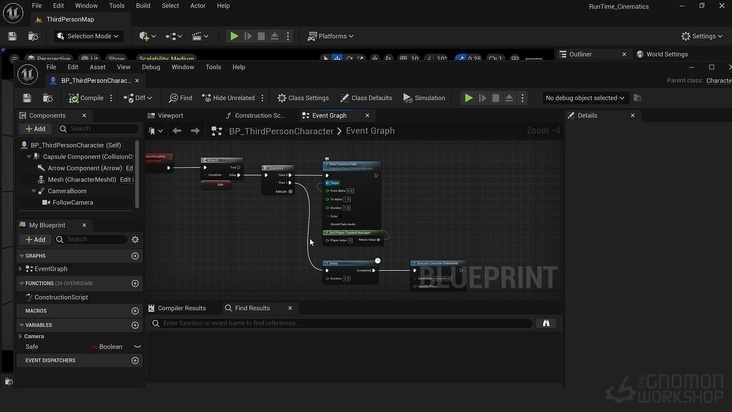
Task: Expand the Camera variables category
Action: click(x=20, y=336)
